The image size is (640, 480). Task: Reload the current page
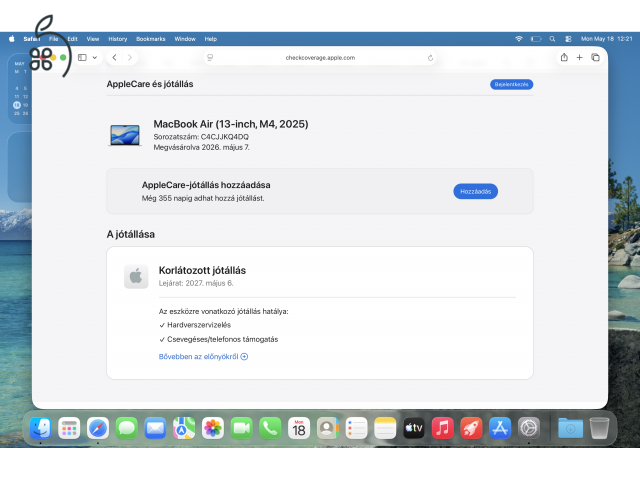pos(430,58)
